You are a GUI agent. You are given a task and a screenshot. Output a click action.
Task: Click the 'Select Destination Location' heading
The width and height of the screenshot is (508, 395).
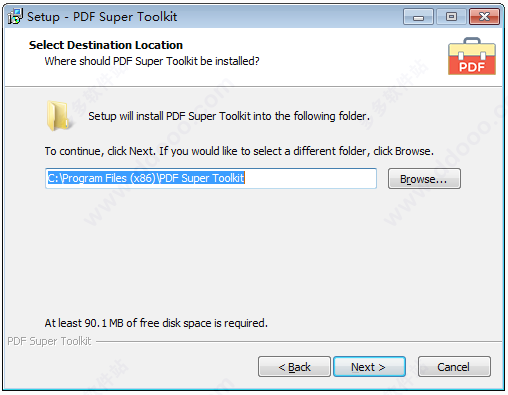(106, 45)
